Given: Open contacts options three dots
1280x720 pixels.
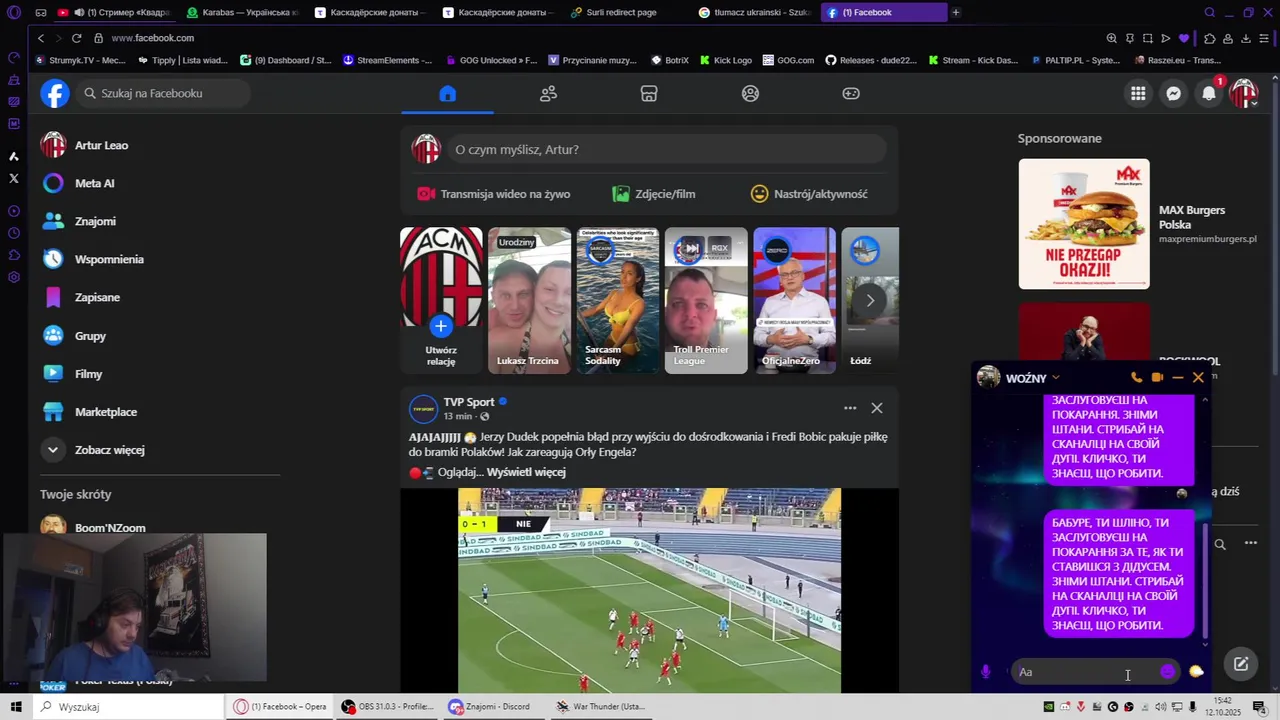Looking at the screenshot, I should [1250, 543].
